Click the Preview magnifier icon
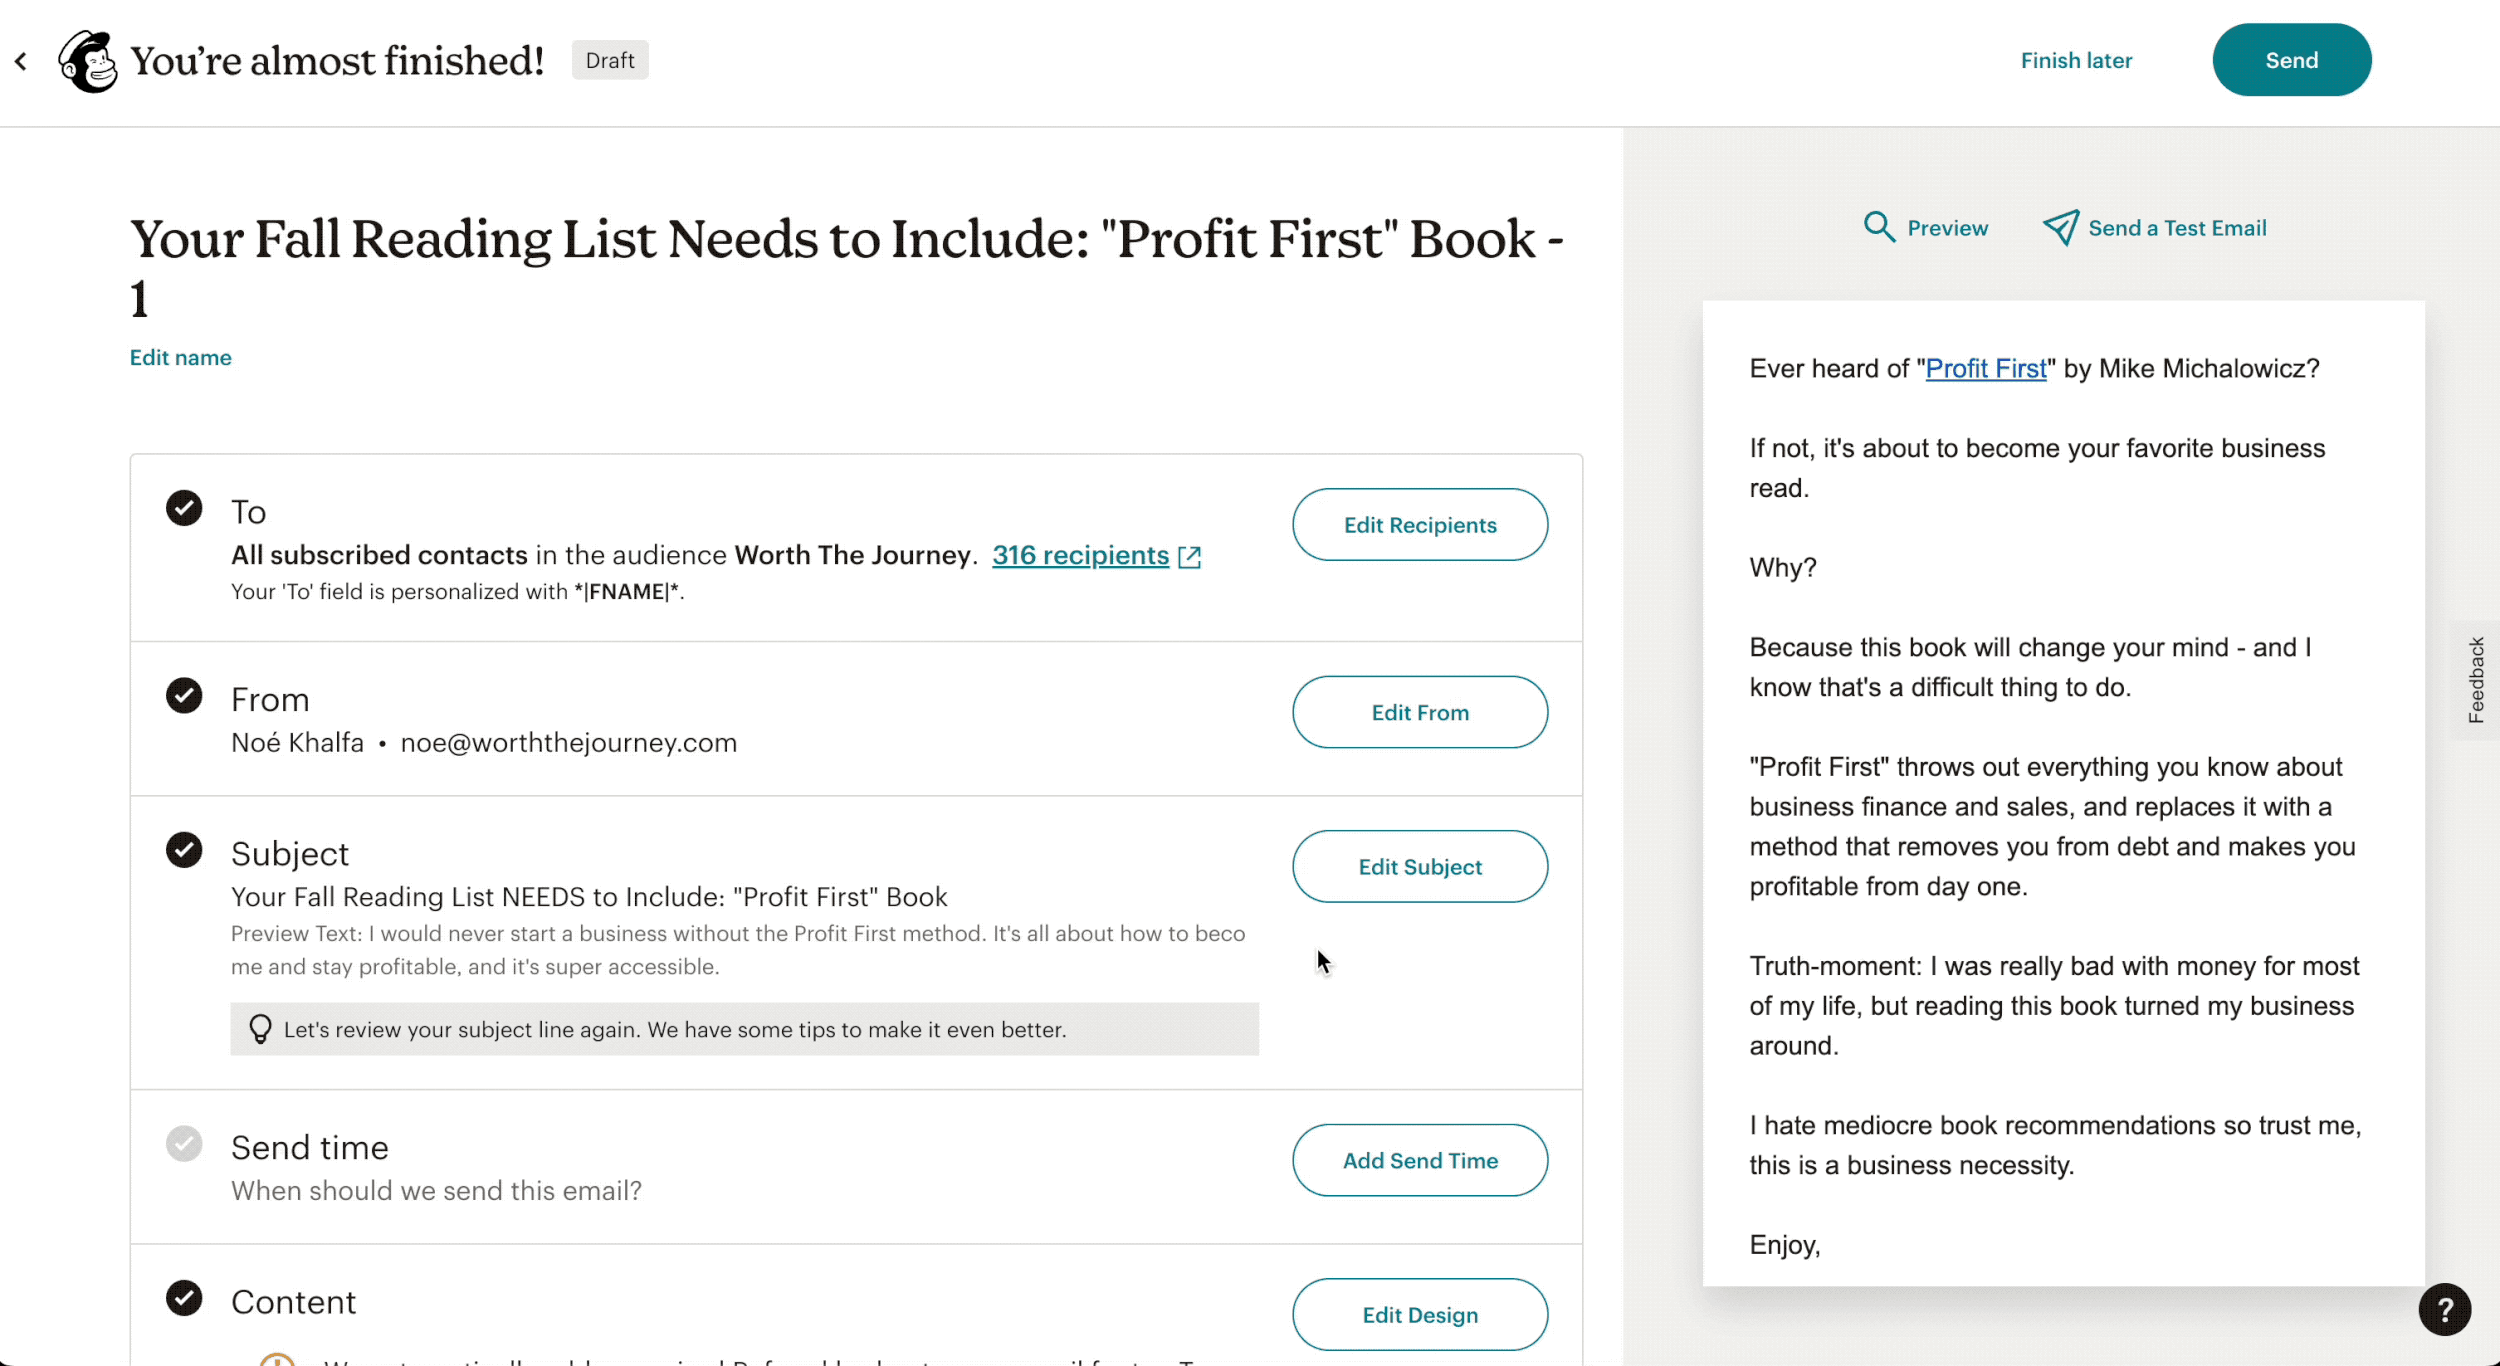 coord(1879,227)
